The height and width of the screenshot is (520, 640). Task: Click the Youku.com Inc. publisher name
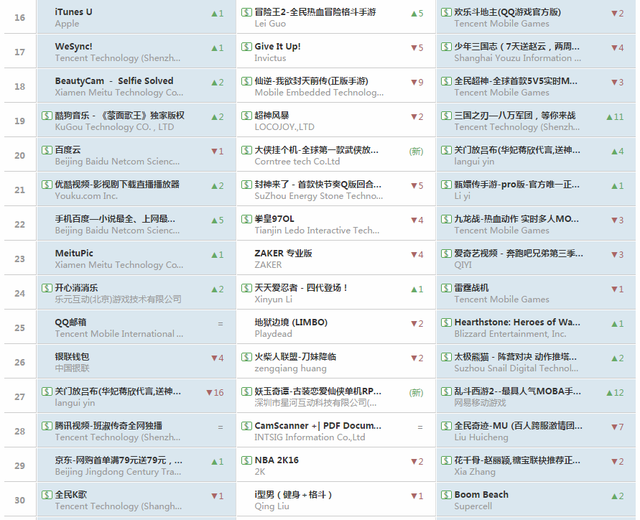(86, 196)
